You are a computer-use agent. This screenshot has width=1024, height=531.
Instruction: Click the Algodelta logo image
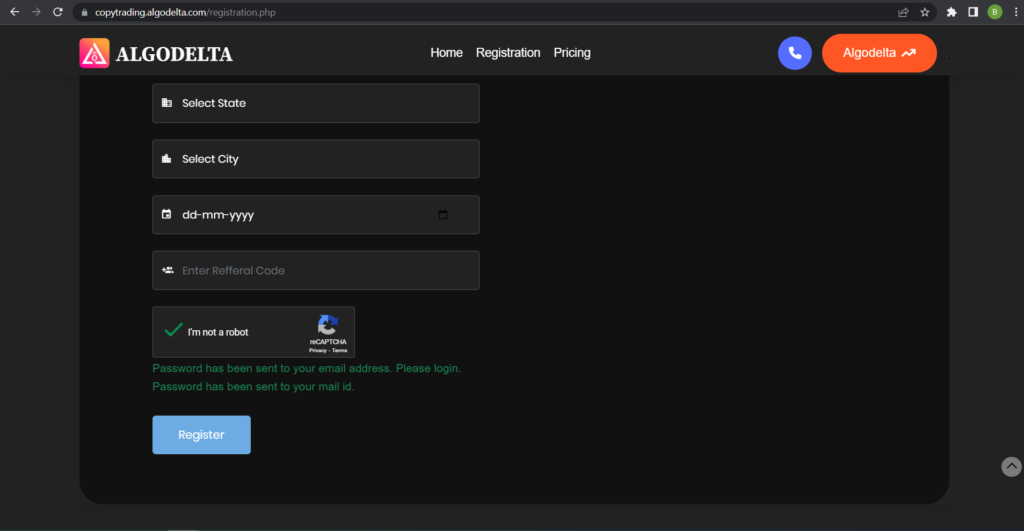pos(94,53)
